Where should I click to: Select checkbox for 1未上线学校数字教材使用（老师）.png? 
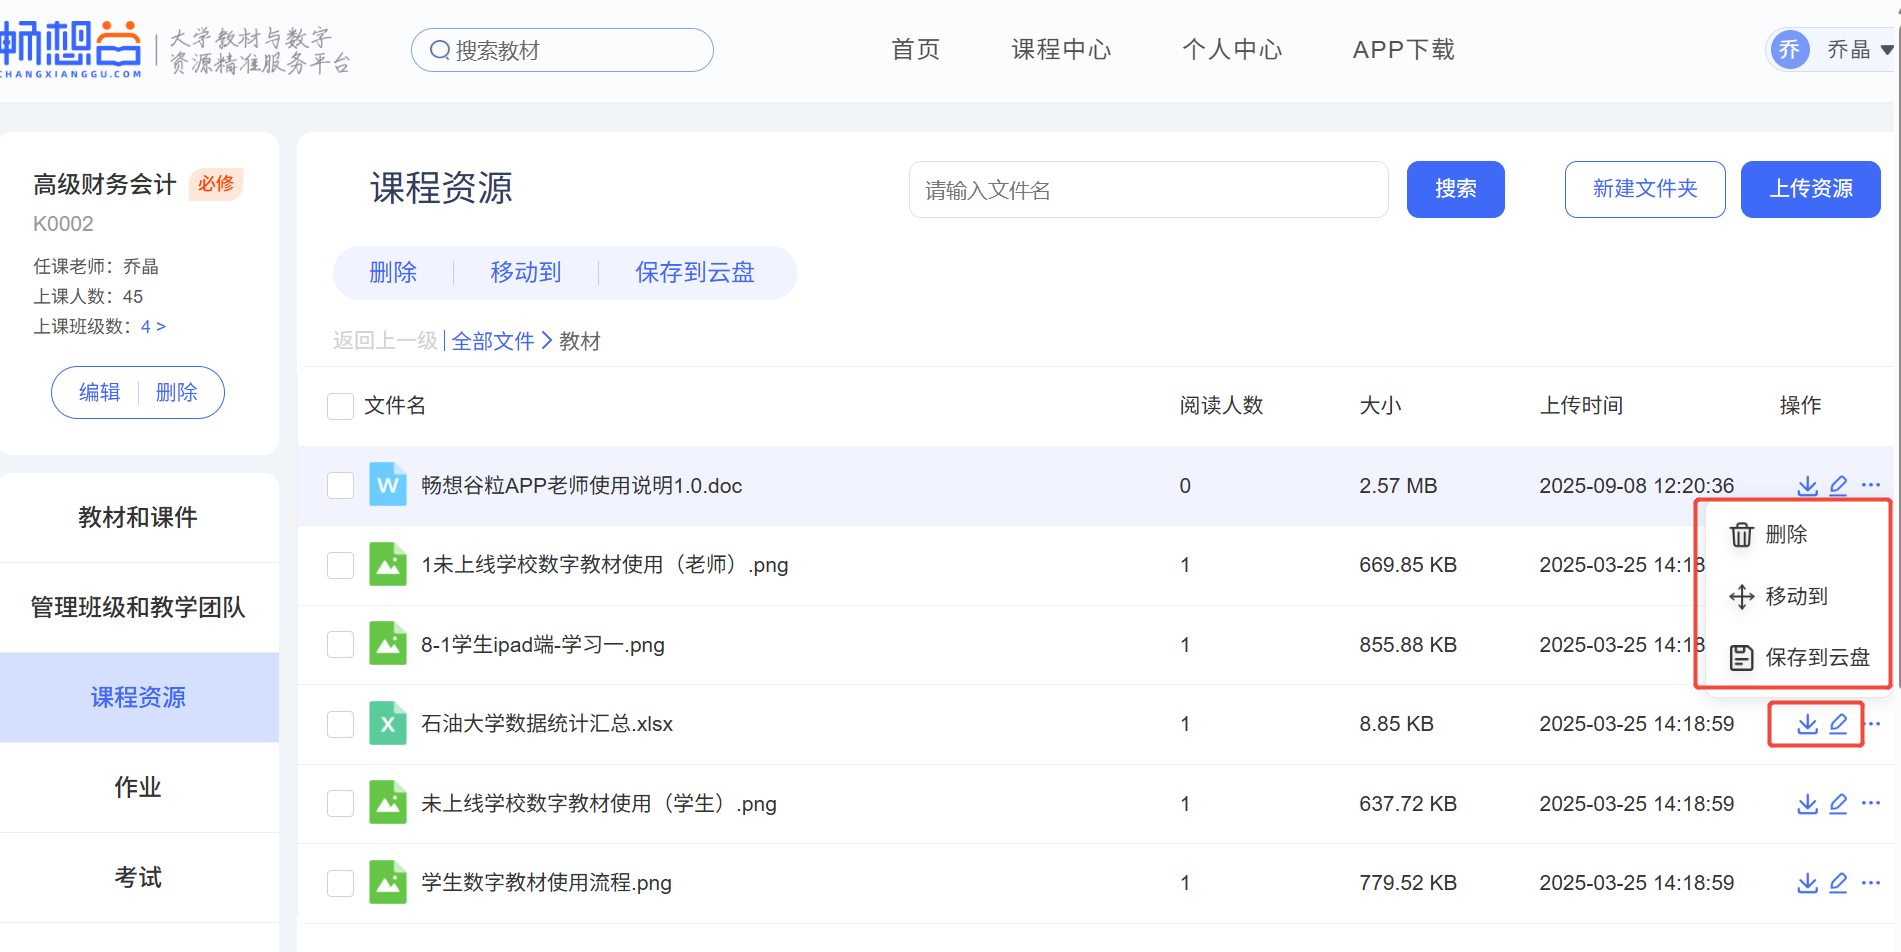(x=340, y=565)
